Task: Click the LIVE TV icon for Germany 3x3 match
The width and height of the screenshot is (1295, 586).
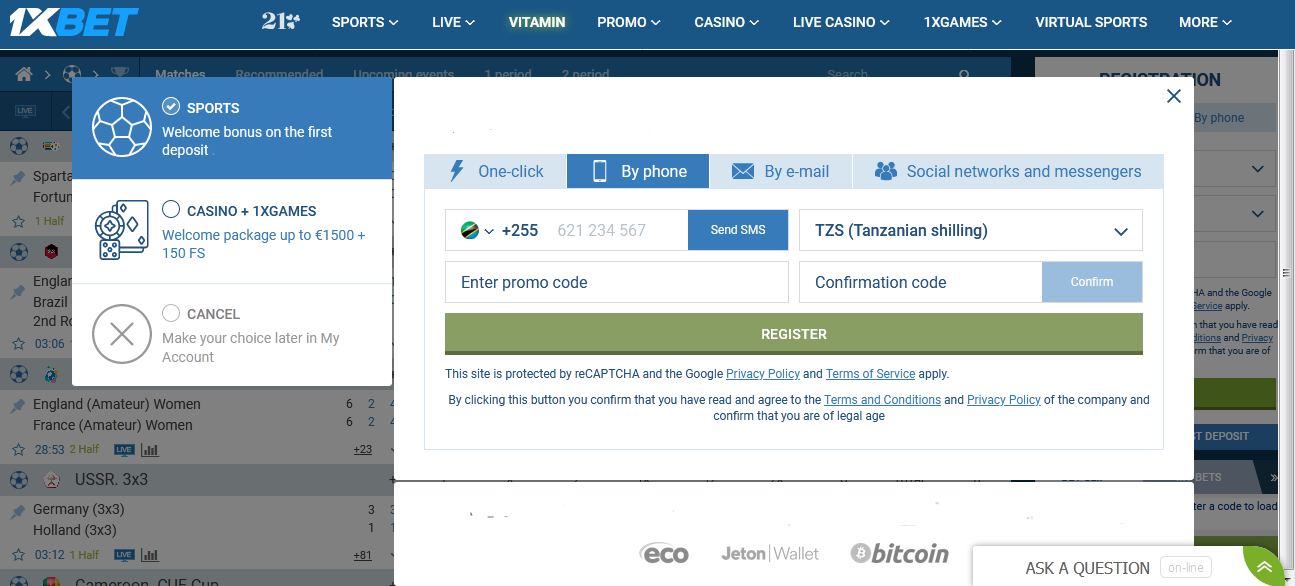Action: [x=124, y=555]
